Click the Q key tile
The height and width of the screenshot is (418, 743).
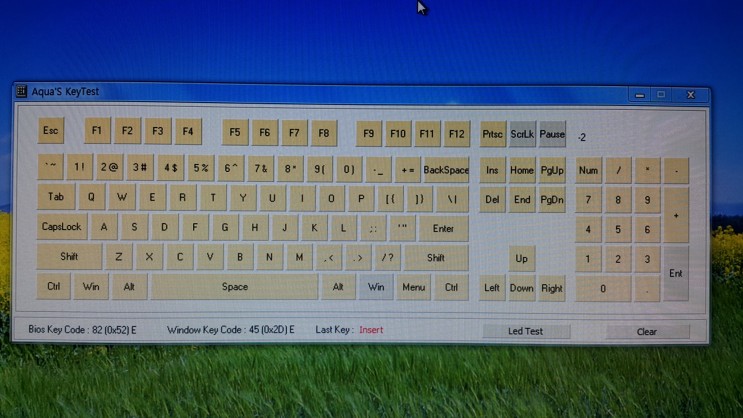pyautogui.click(x=91, y=197)
